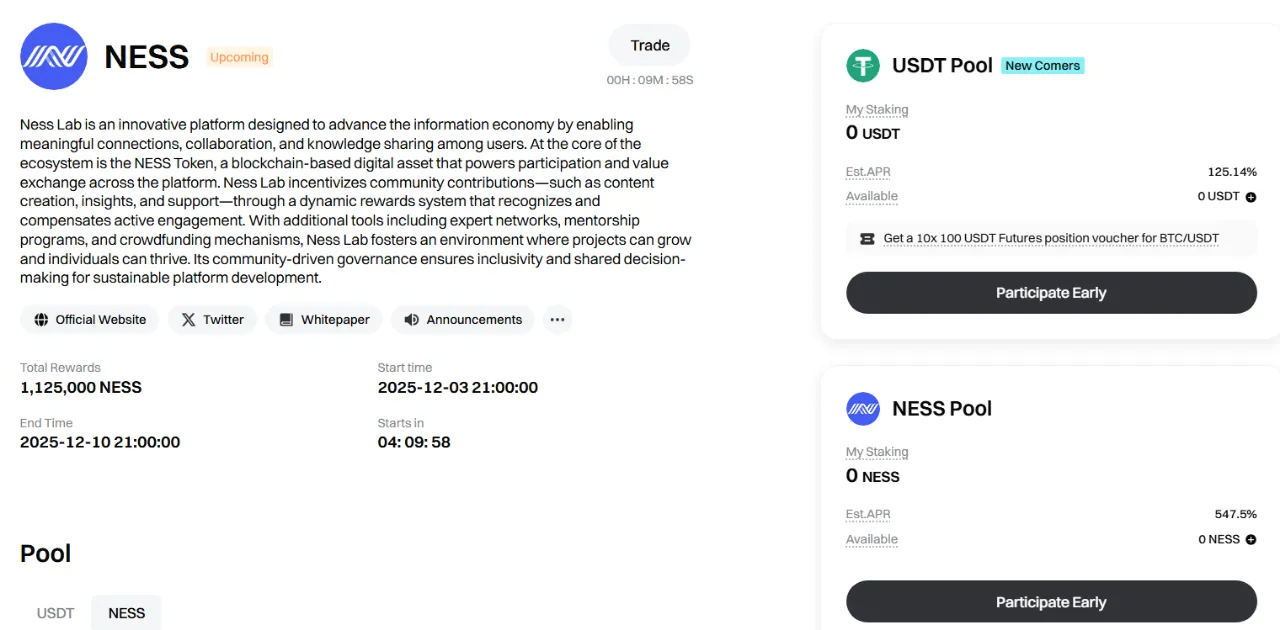
Task: Click Participate Early in NESS Pool
Action: [1051, 602]
